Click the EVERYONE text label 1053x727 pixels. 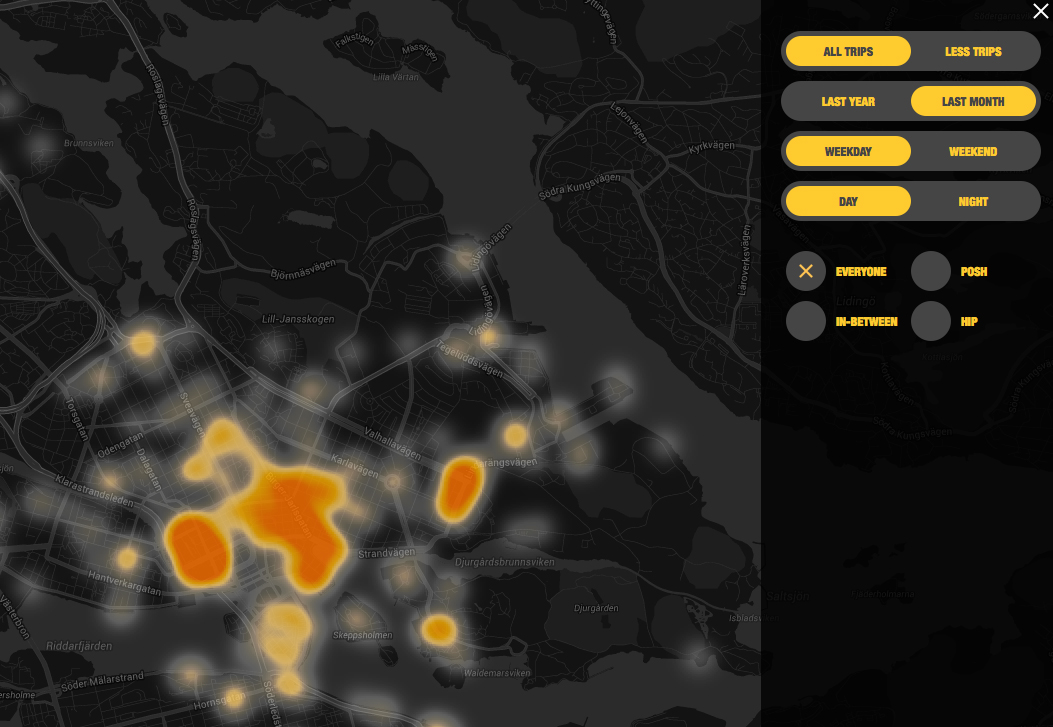pyautogui.click(x=861, y=272)
